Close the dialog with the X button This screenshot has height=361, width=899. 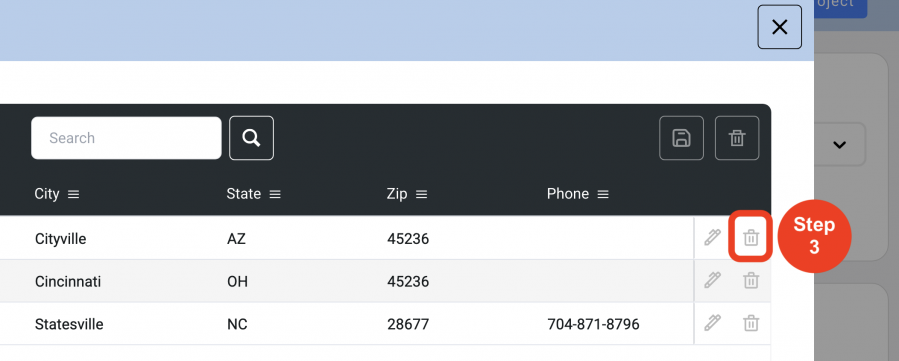click(780, 27)
